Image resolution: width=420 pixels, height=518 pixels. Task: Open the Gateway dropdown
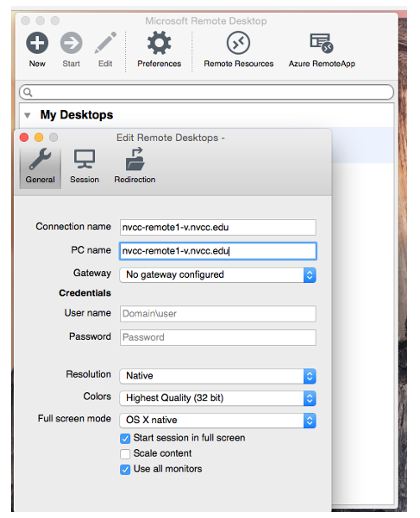coord(218,275)
